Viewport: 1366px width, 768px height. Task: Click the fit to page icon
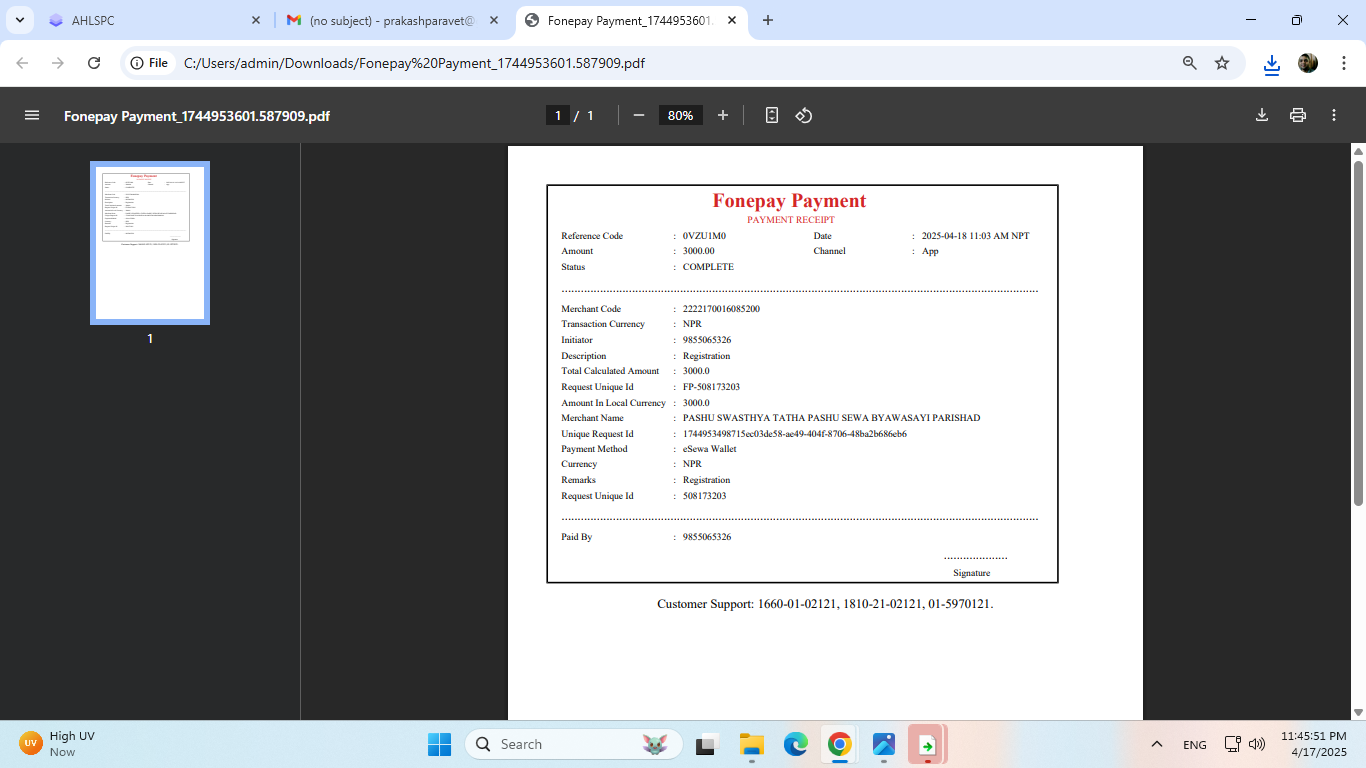pyautogui.click(x=772, y=115)
